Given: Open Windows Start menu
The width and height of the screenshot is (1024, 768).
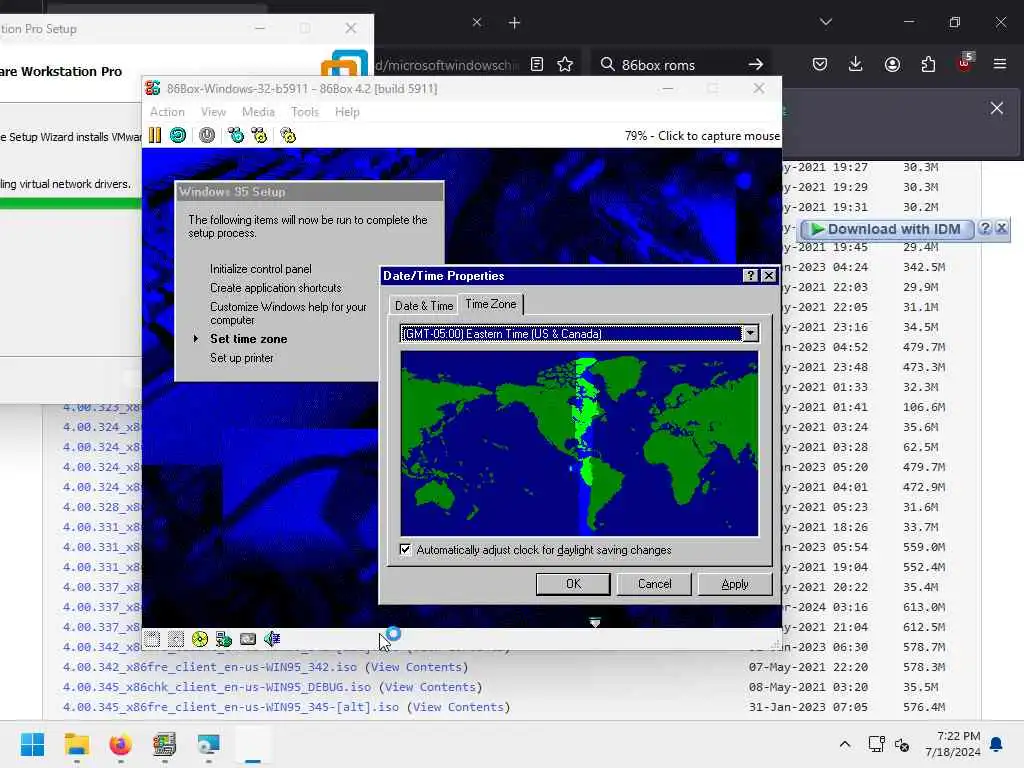Looking at the screenshot, I should point(33,744).
